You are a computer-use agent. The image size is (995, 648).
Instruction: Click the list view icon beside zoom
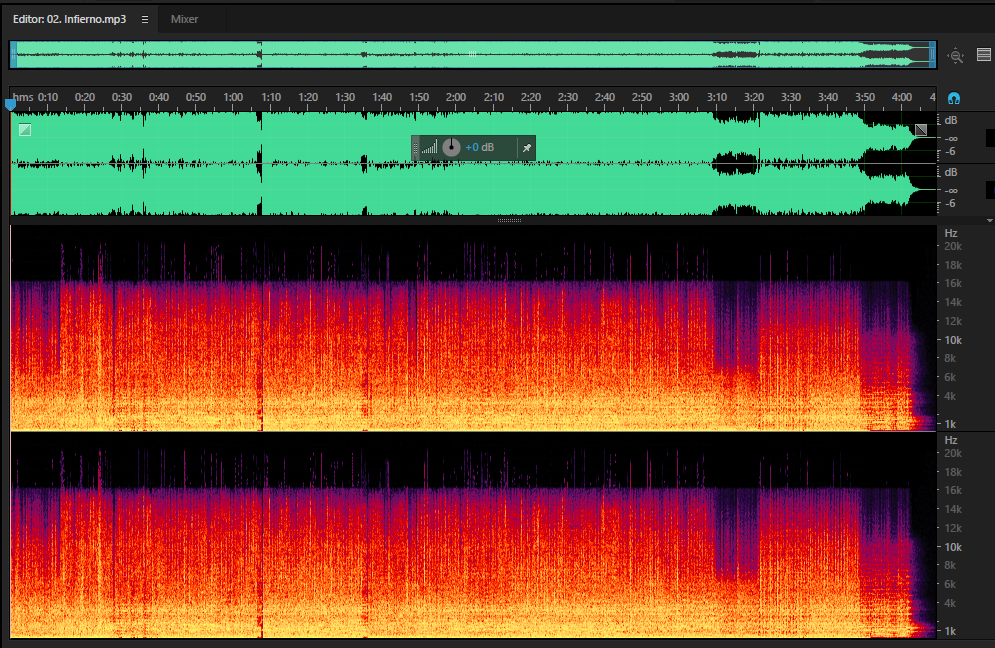click(984, 55)
